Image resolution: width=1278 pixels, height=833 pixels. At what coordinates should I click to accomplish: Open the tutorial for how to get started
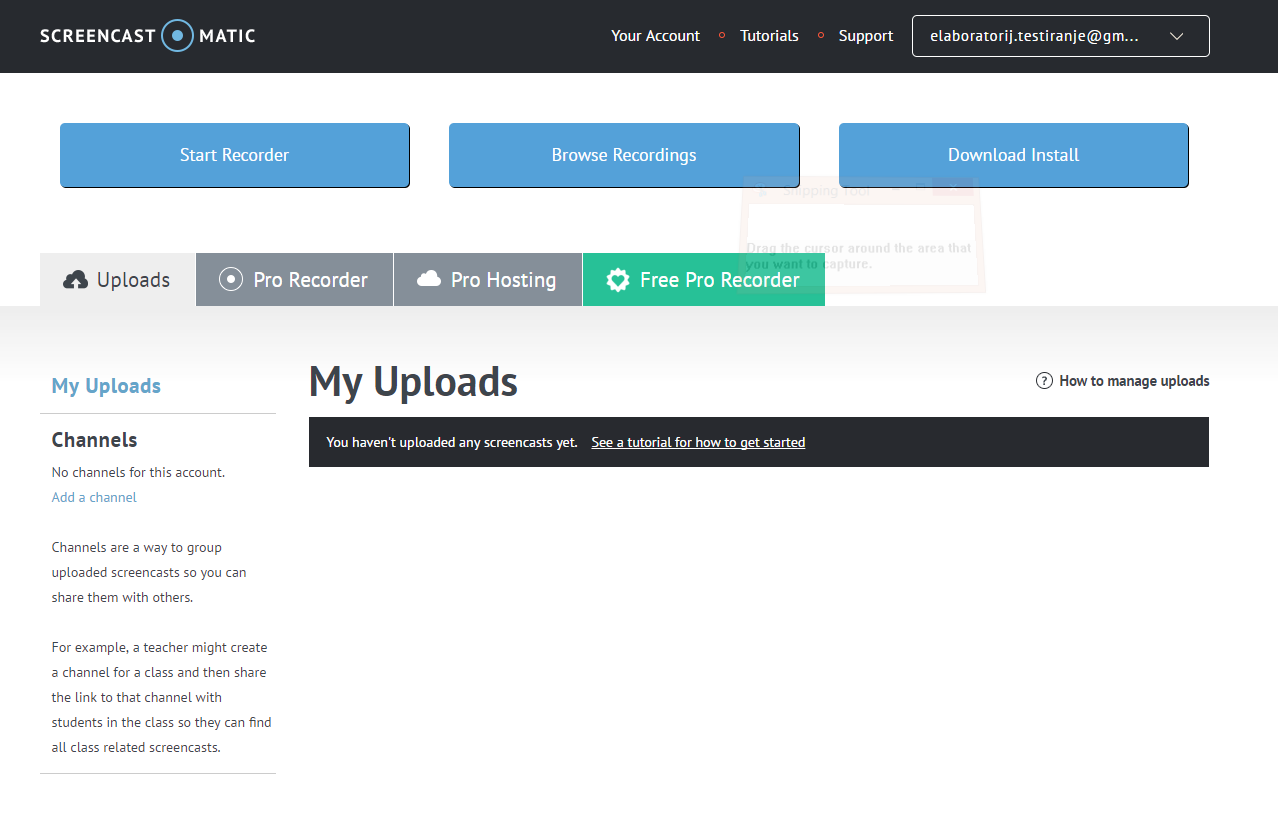(698, 442)
